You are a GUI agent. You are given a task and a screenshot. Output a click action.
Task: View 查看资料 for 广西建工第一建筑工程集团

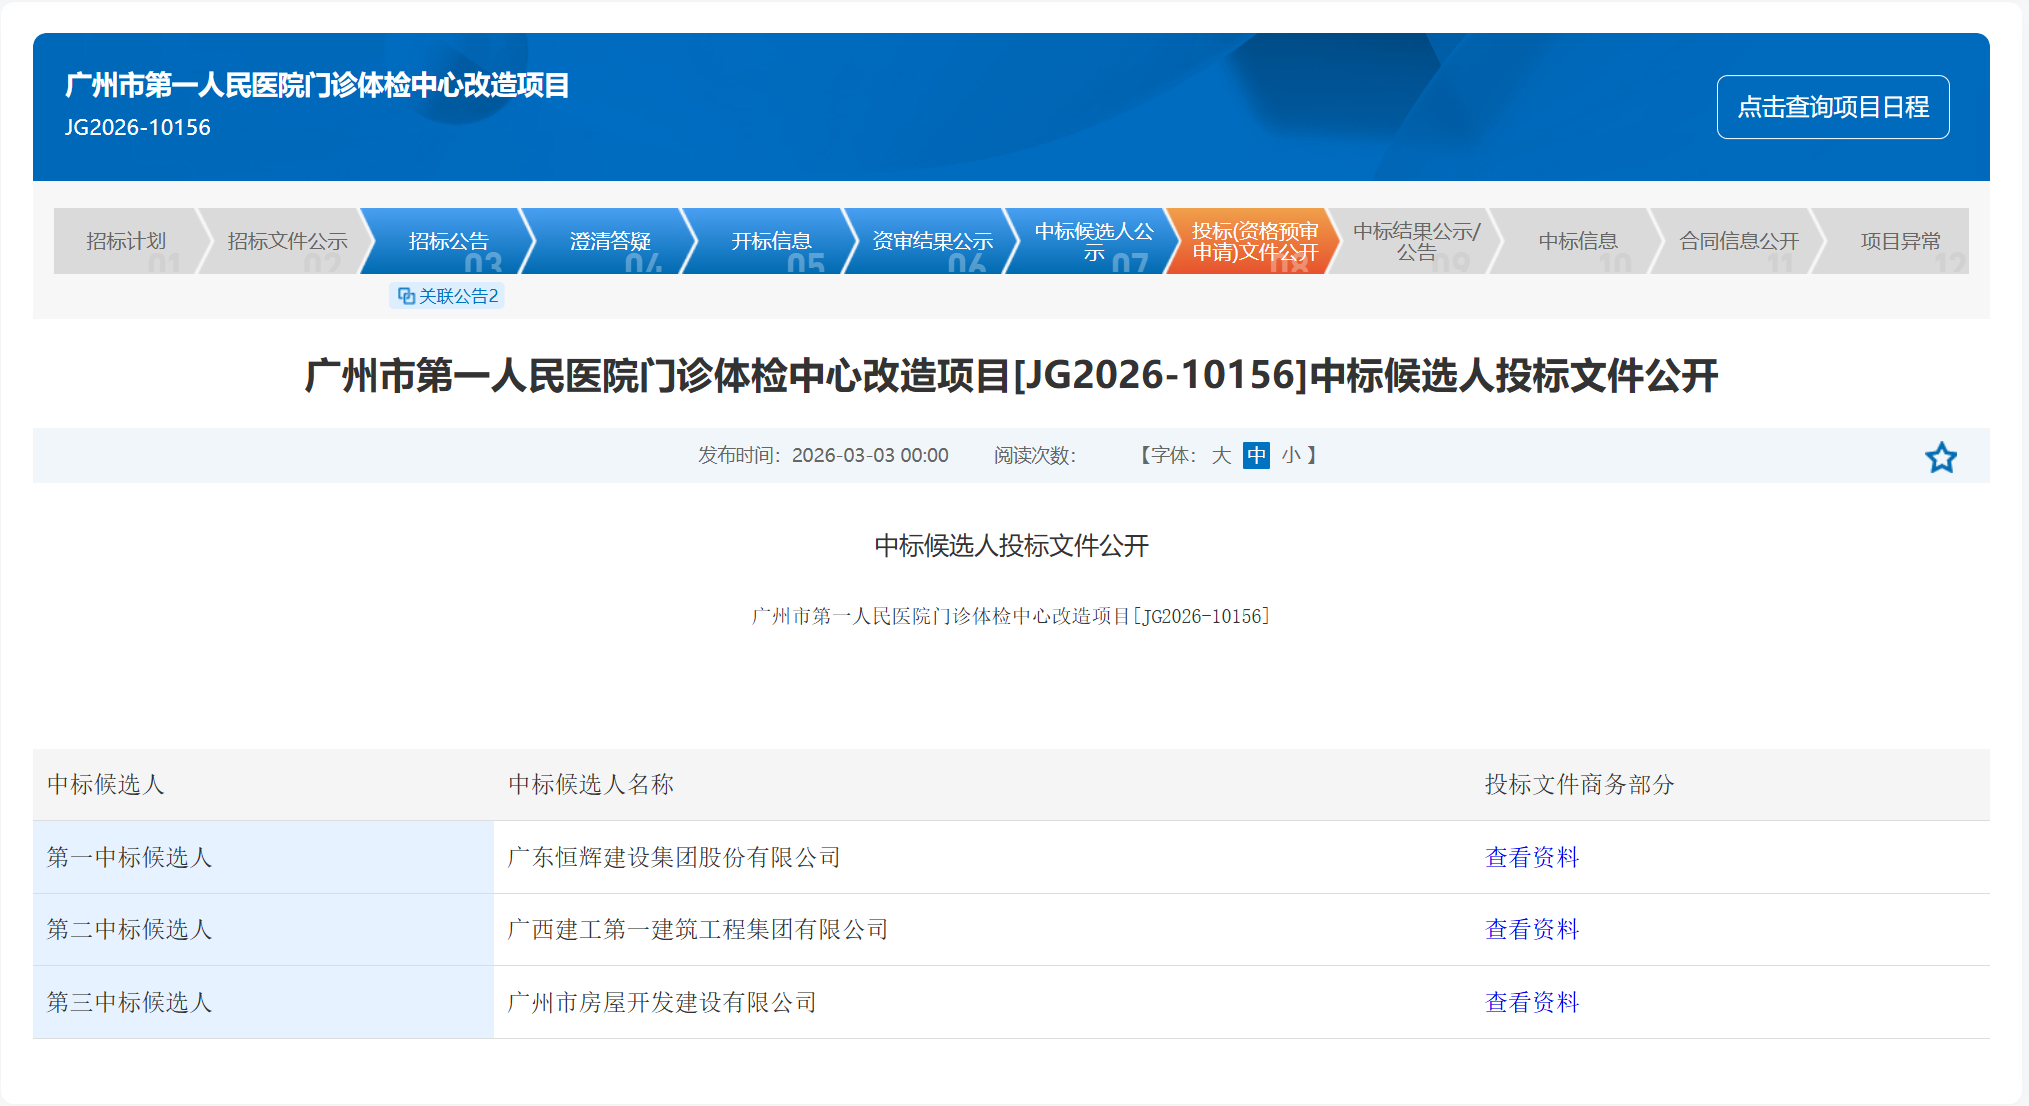[1531, 930]
